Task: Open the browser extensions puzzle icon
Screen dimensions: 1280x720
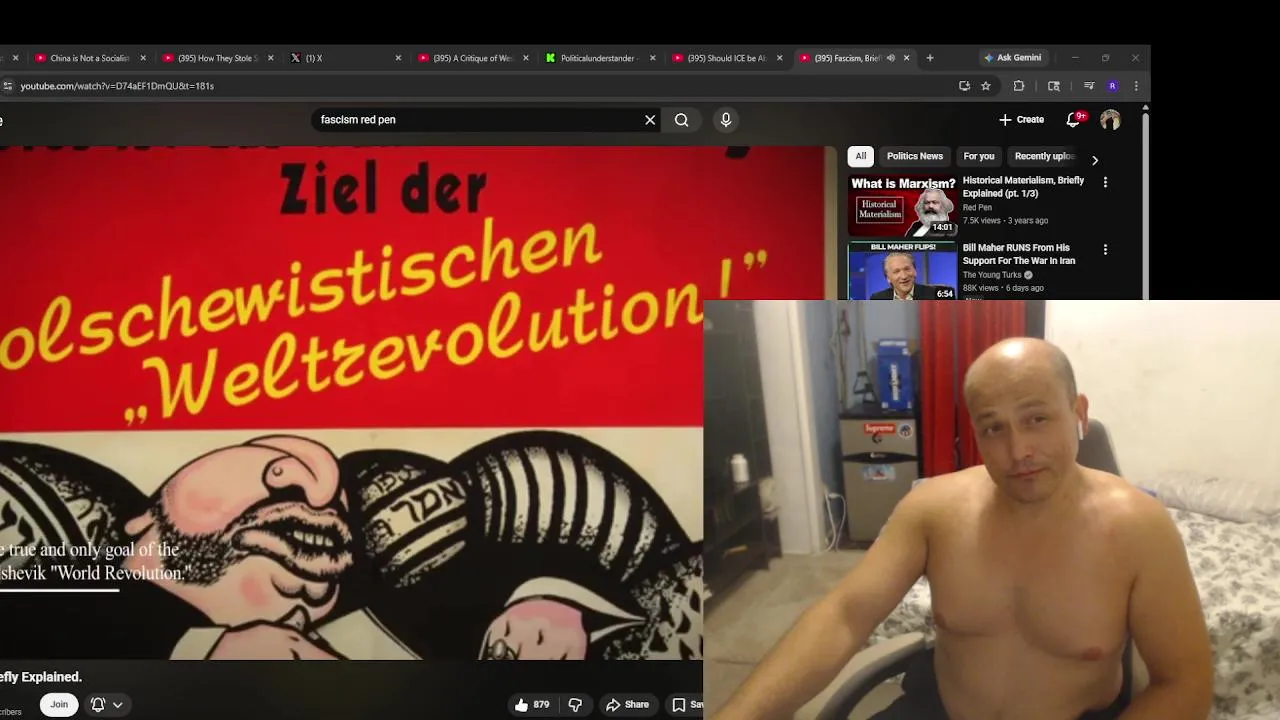Action: (1019, 86)
